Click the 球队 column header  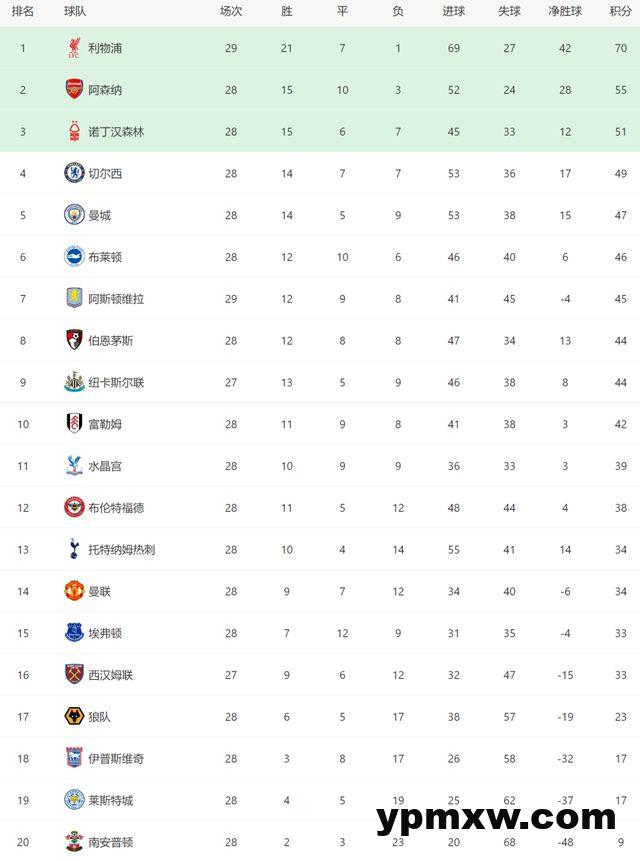pos(74,11)
